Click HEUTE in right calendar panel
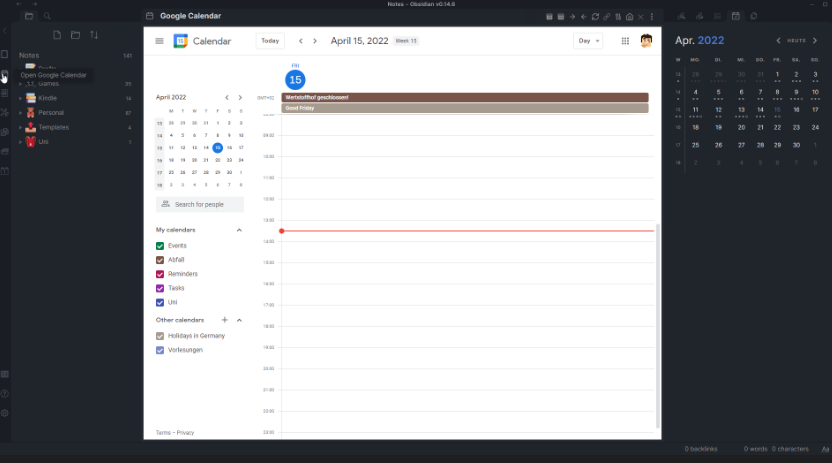The image size is (832, 463). 796,41
